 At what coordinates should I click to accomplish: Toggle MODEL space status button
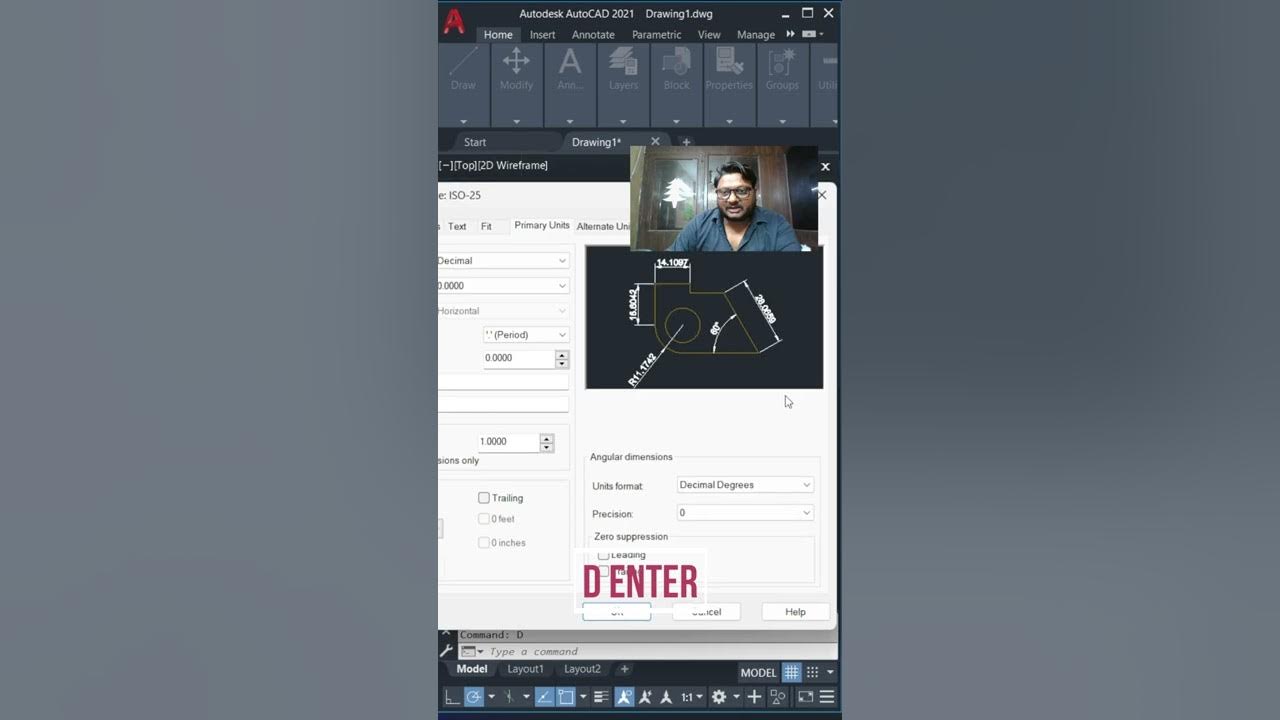(758, 673)
